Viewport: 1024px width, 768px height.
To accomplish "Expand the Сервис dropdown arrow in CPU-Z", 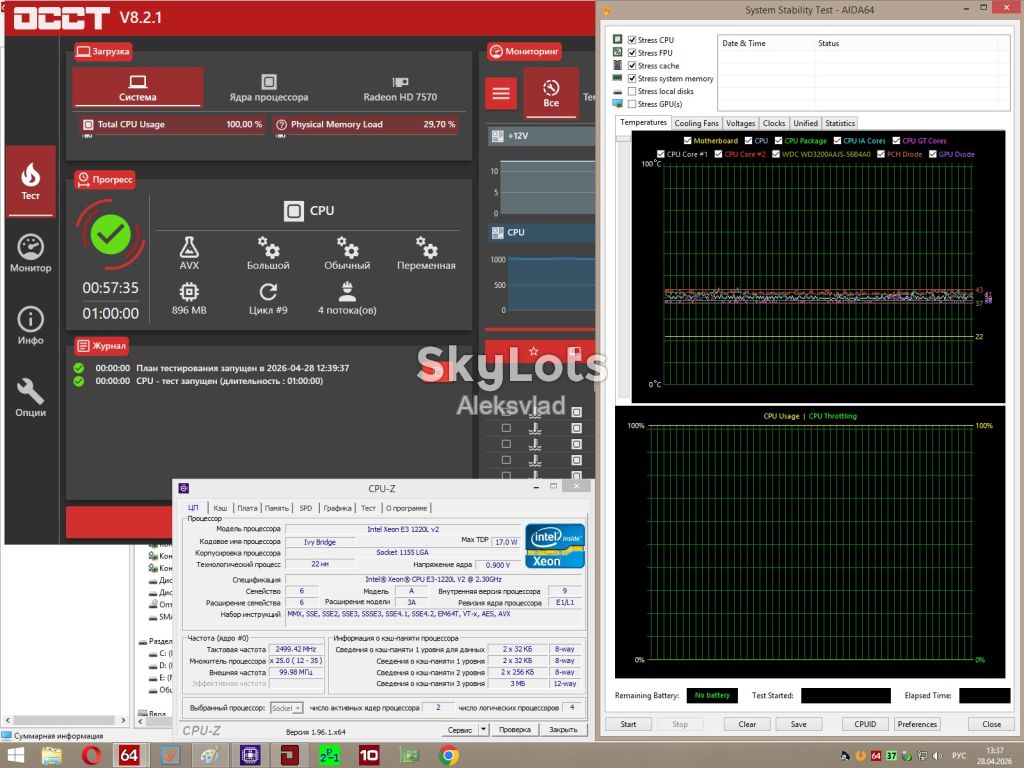I will [x=483, y=729].
